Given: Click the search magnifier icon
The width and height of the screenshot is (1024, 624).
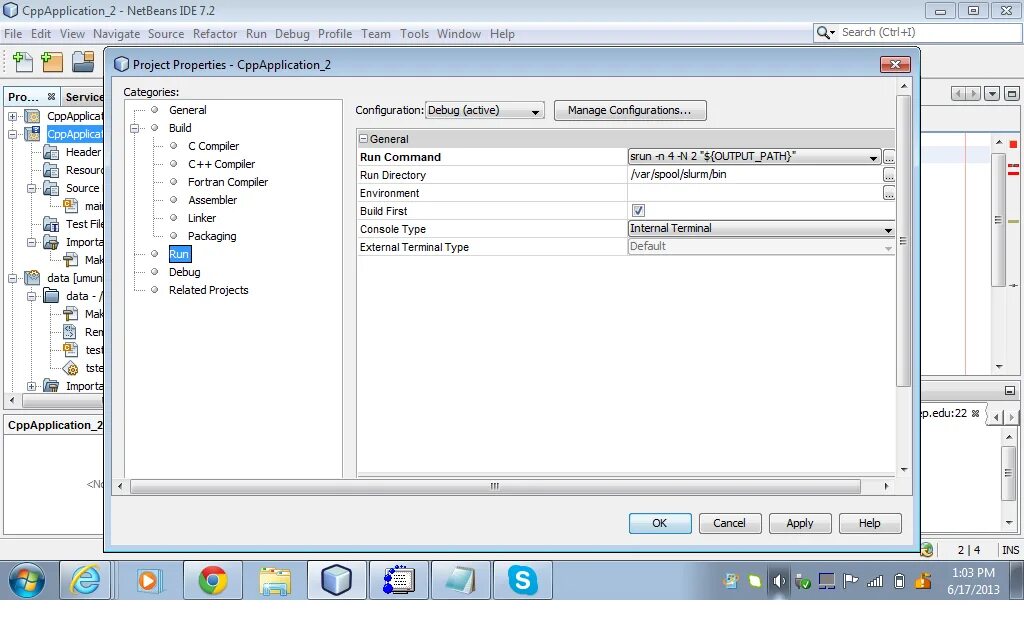Looking at the screenshot, I should pos(822,33).
